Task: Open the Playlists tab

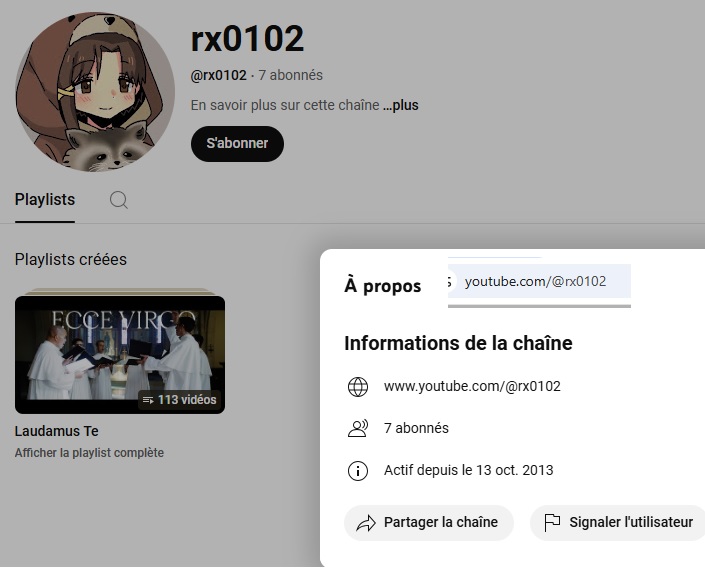Action: (45, 200)
